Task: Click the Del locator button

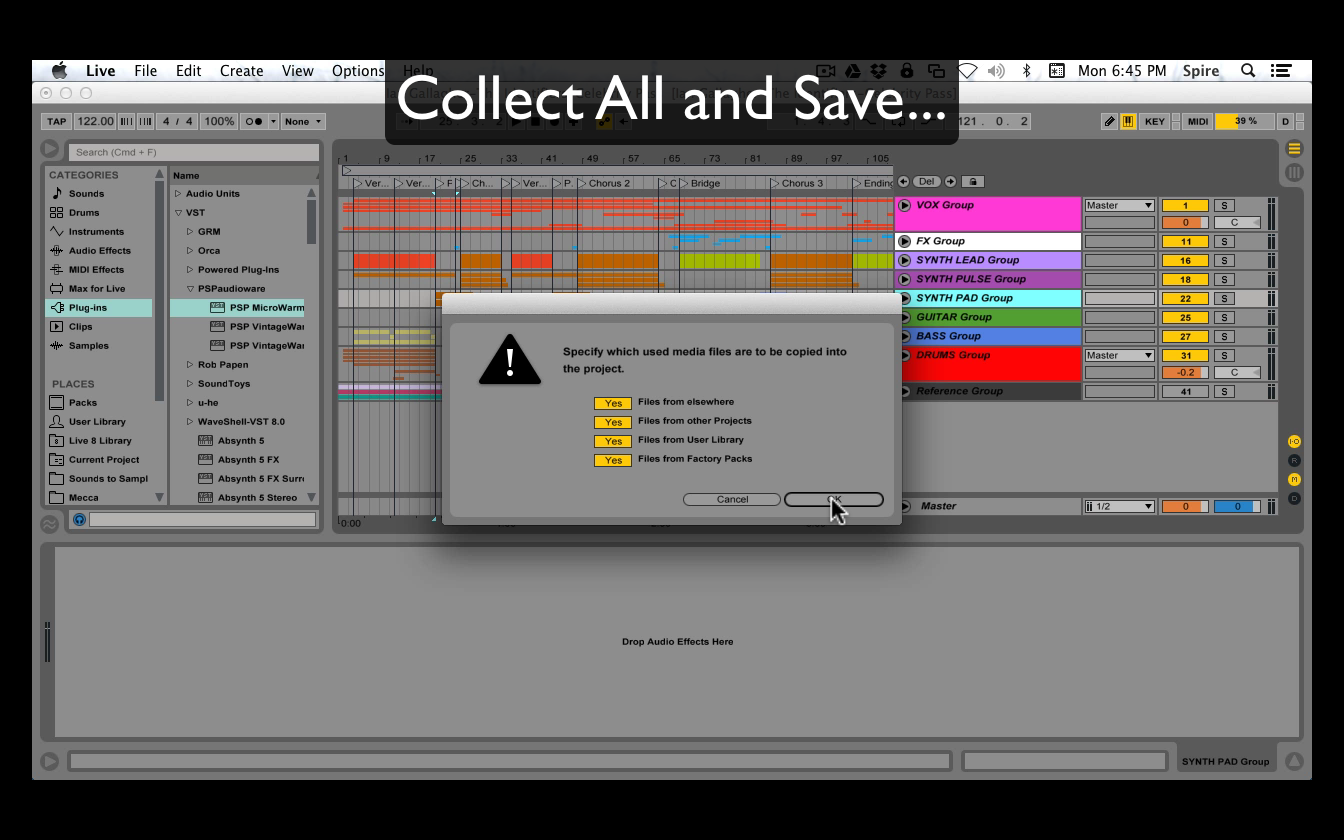Action: [x=927, y=182]
